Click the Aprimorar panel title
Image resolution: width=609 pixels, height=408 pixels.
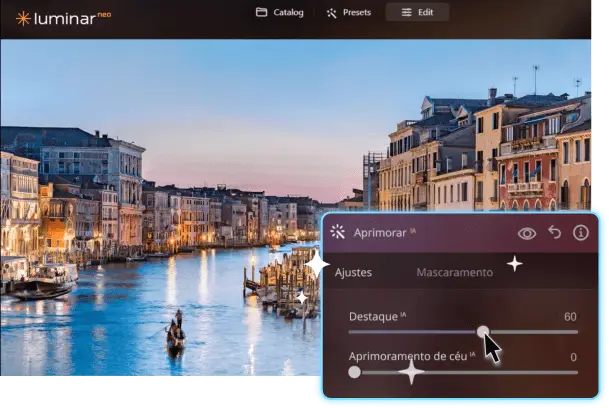[385, 233]
